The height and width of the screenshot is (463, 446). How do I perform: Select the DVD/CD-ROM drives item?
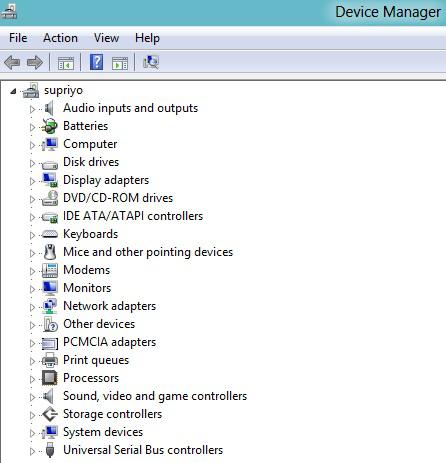[x=118, y=198]
